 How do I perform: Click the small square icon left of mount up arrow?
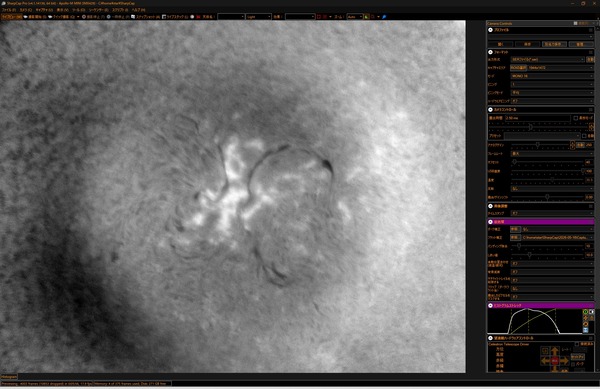545,350
